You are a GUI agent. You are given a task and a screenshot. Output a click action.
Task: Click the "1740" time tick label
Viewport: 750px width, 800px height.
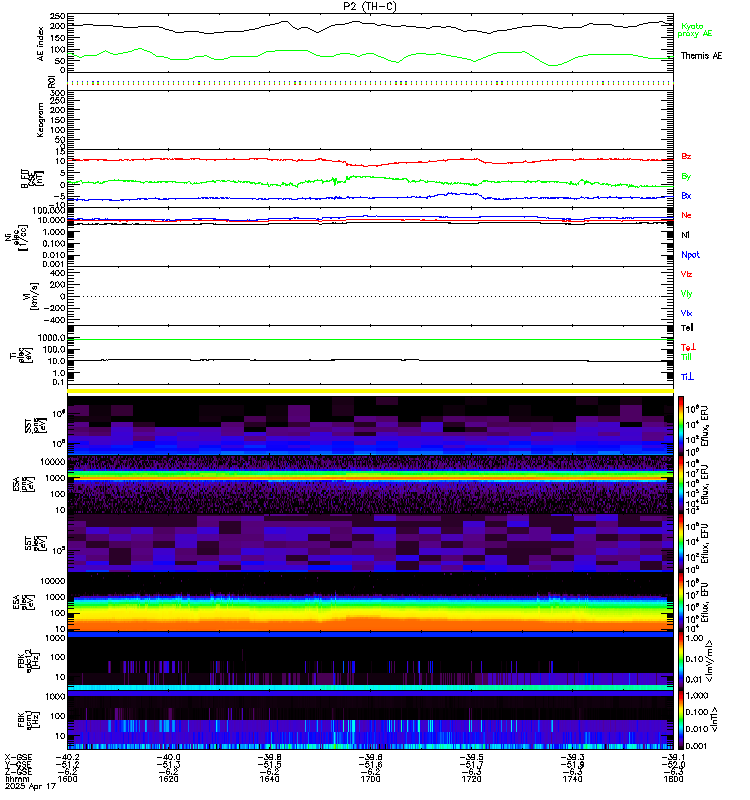coord(572,779)
